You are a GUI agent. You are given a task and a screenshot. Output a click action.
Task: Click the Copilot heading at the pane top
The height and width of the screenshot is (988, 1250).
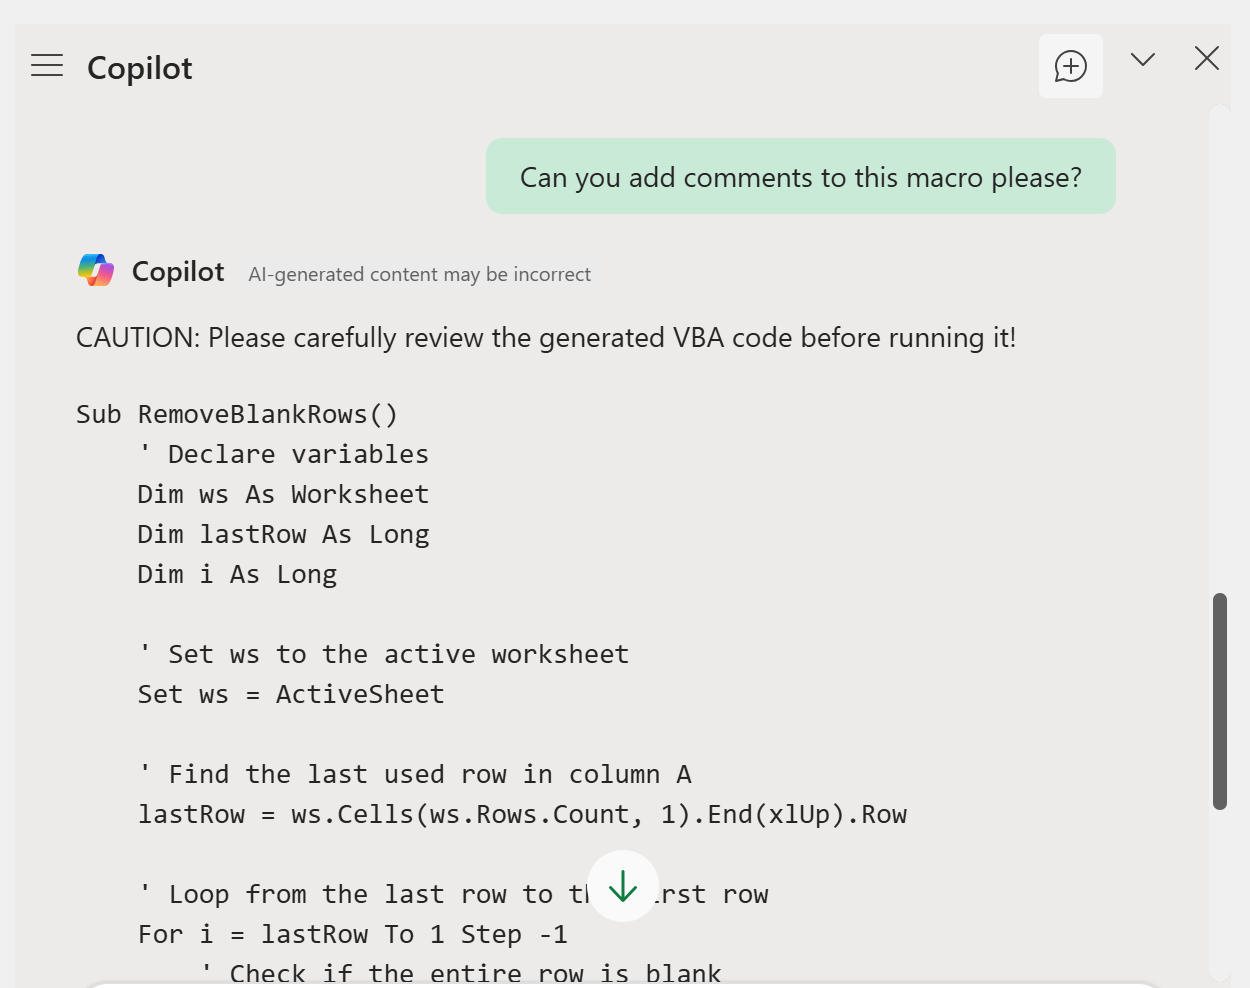pyautogui.click(x=140, y=68)
